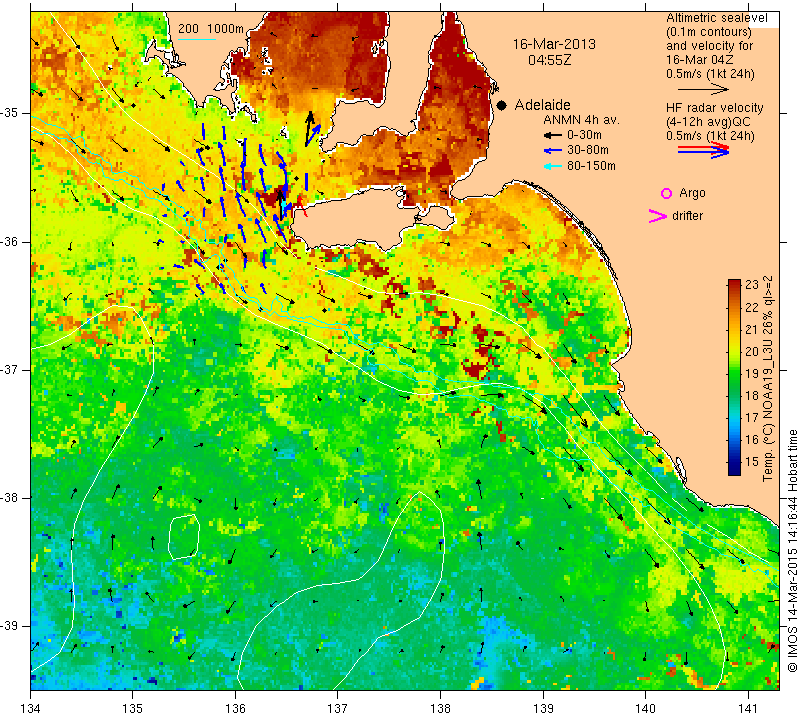
Task: Click the large black ANMN arrow near Adelaide gulf entrance
Action: (x=309, y=129)
